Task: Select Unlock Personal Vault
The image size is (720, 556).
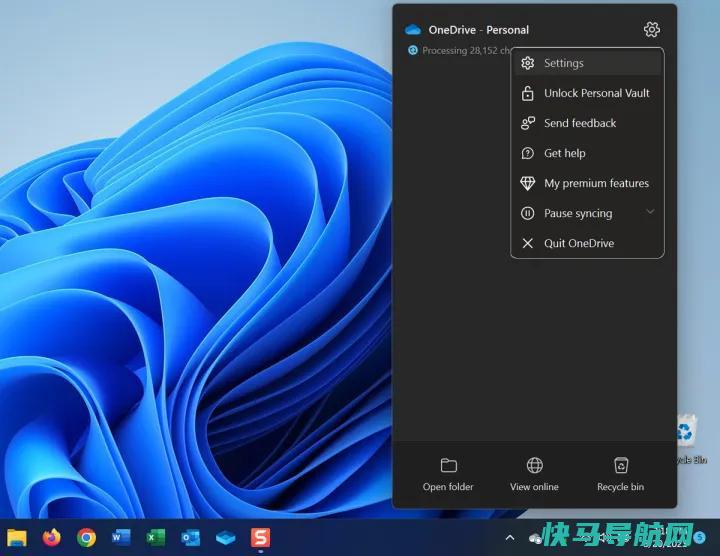Action: tap(587, 93)
